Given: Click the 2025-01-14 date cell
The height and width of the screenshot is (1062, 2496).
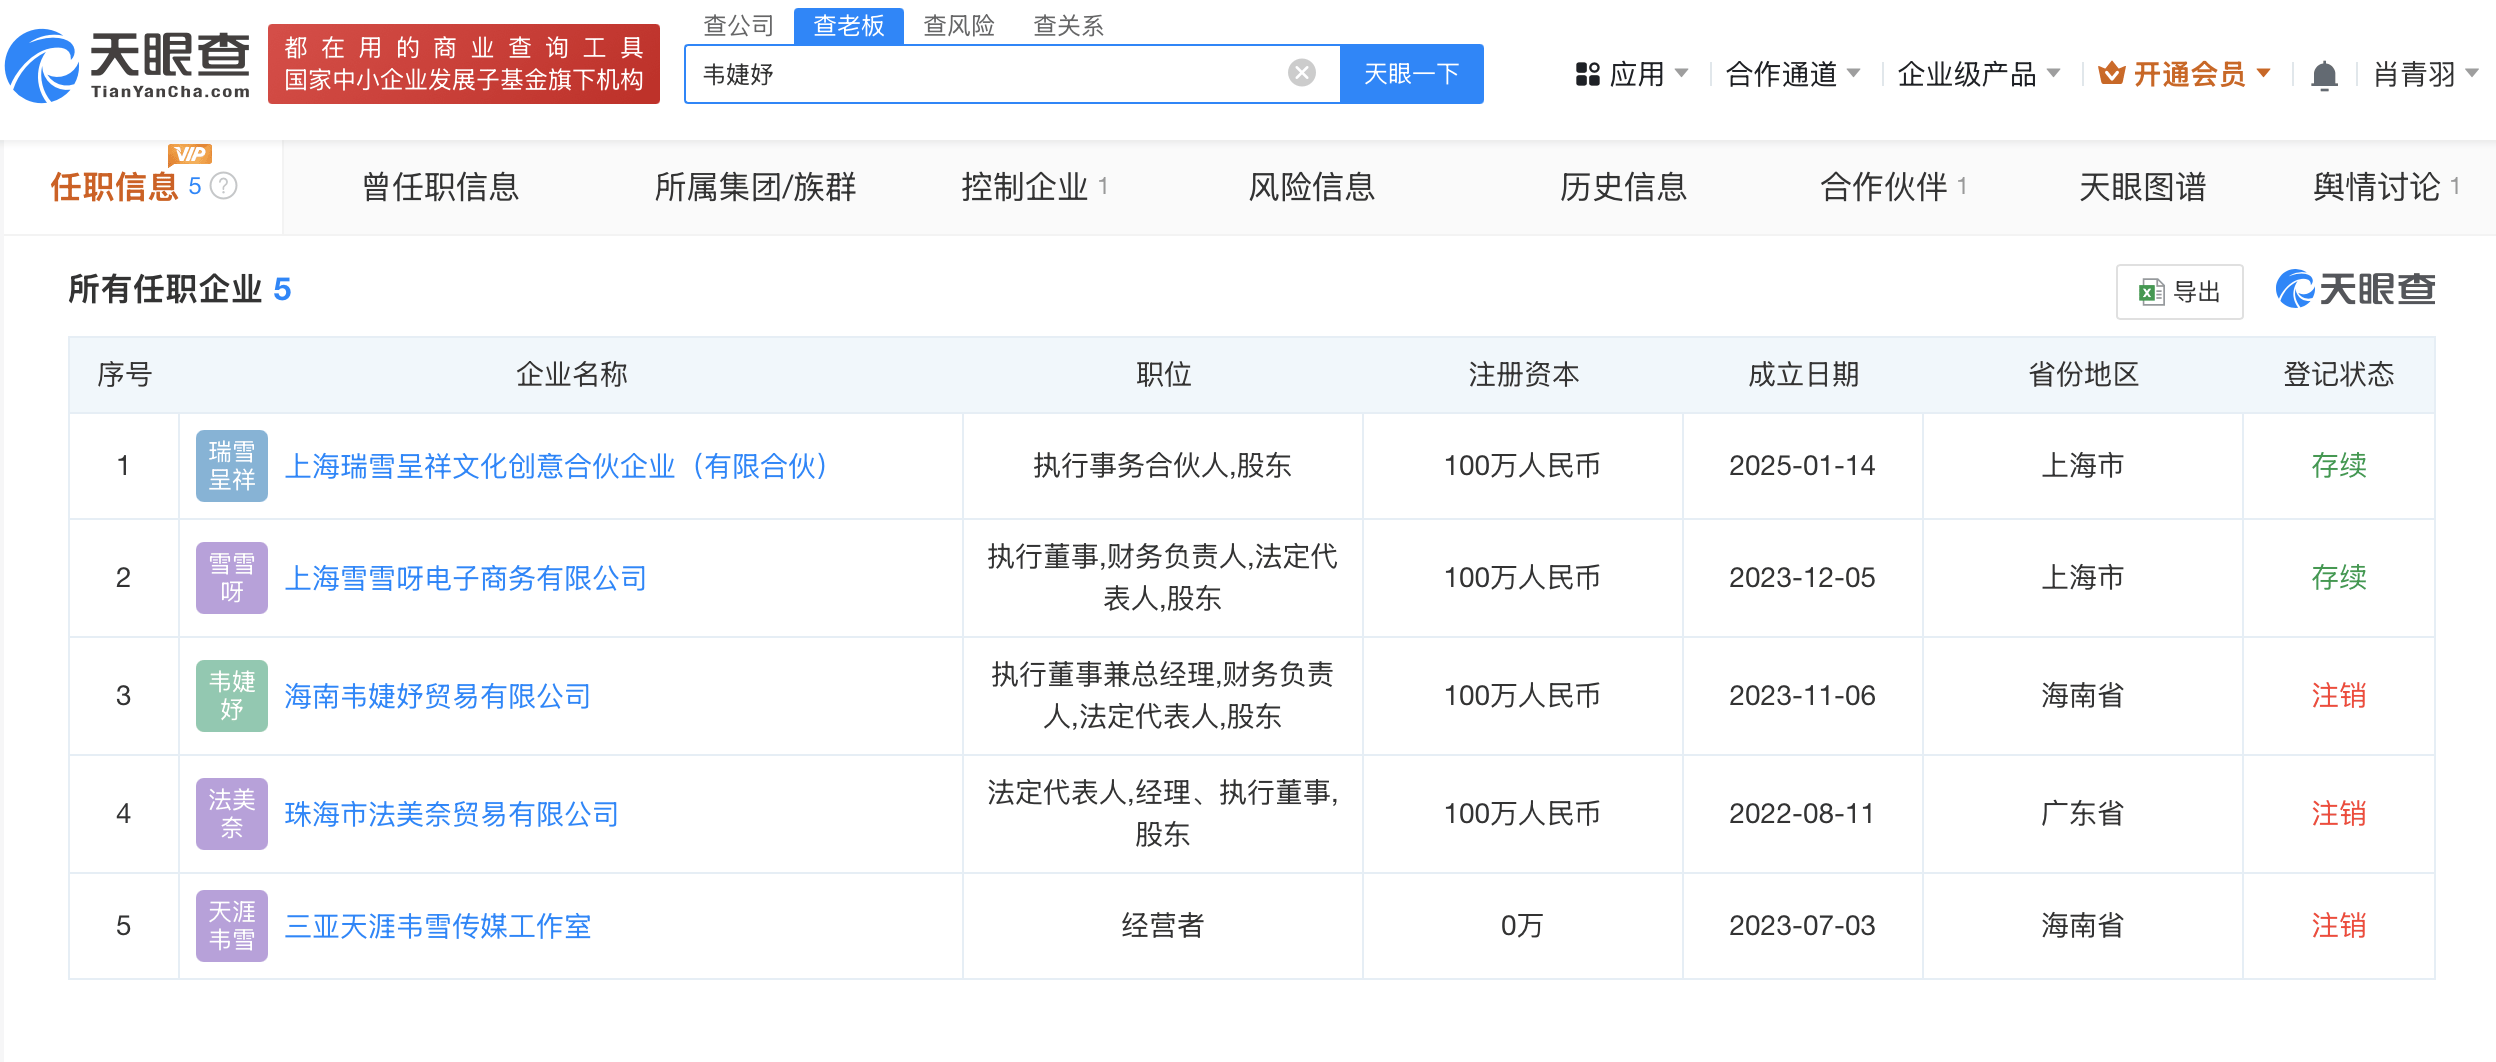Looking at the screenshot, I should (x=1802, y=466).
